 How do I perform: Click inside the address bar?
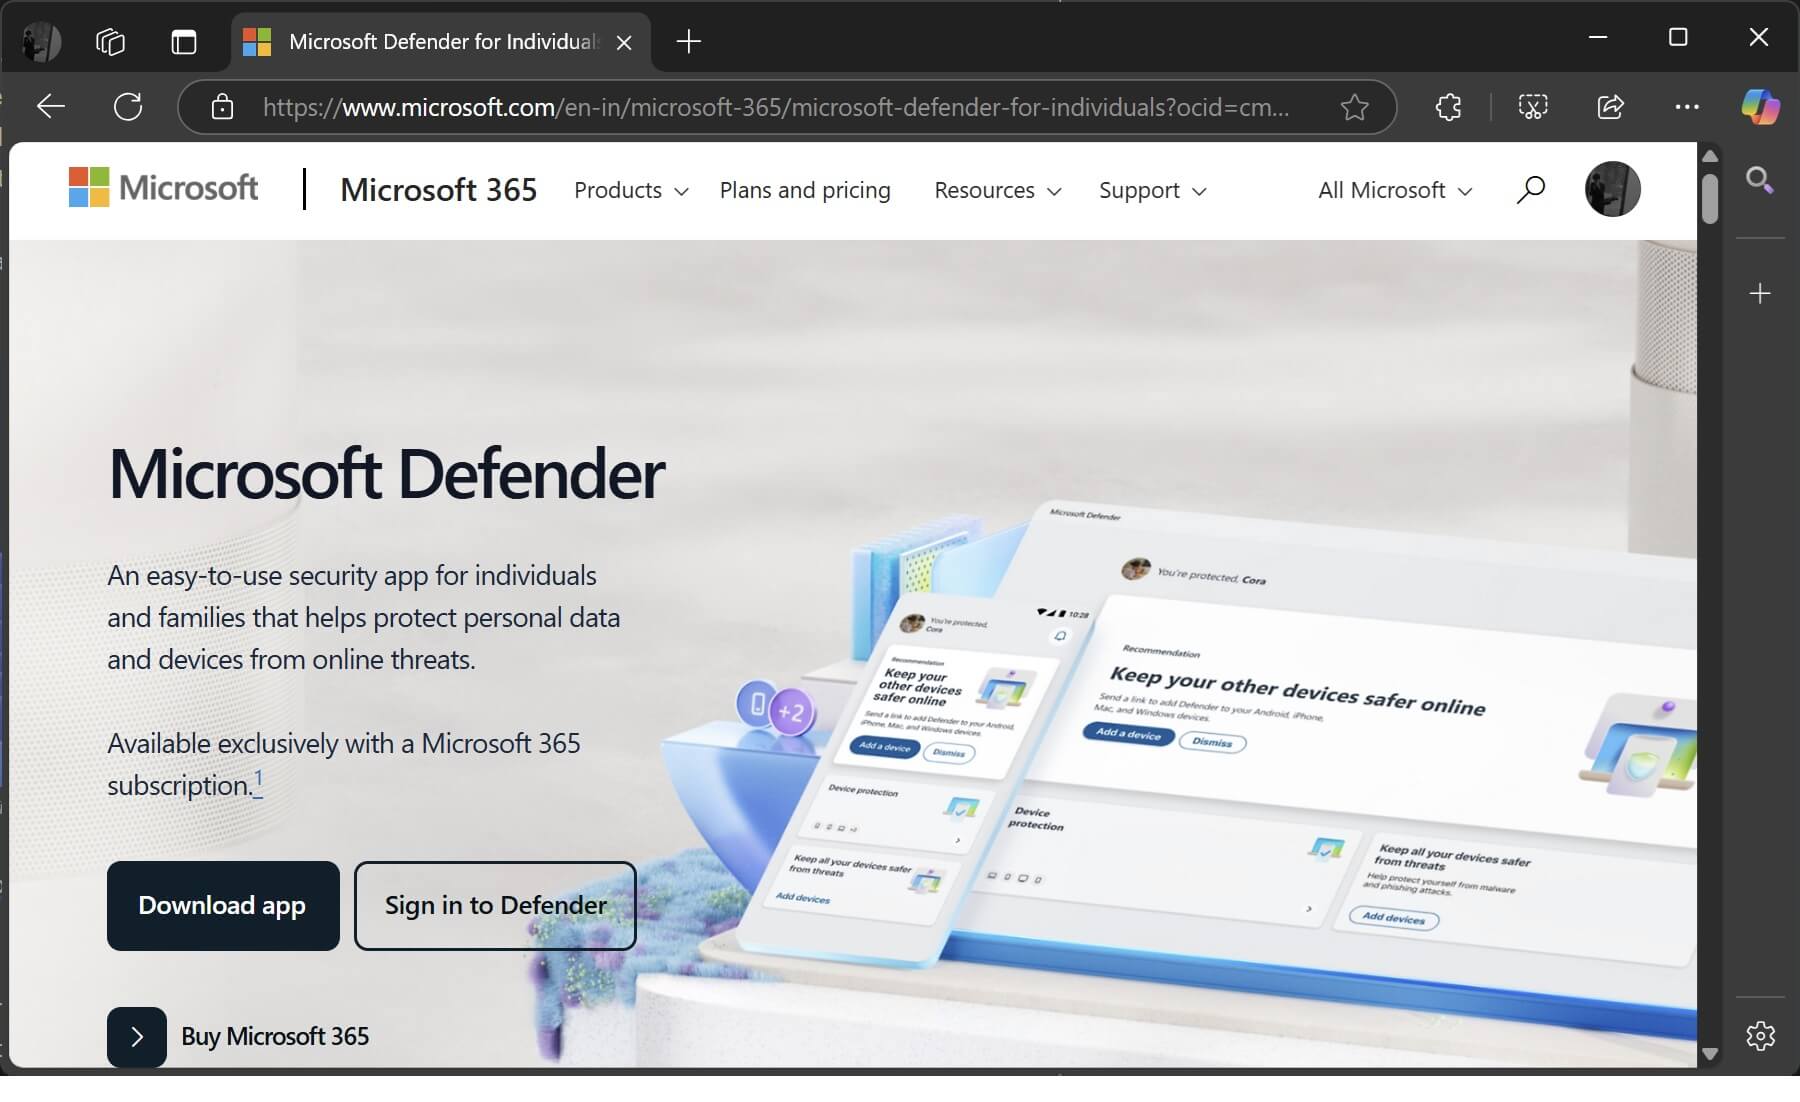(x=780, y=107)
